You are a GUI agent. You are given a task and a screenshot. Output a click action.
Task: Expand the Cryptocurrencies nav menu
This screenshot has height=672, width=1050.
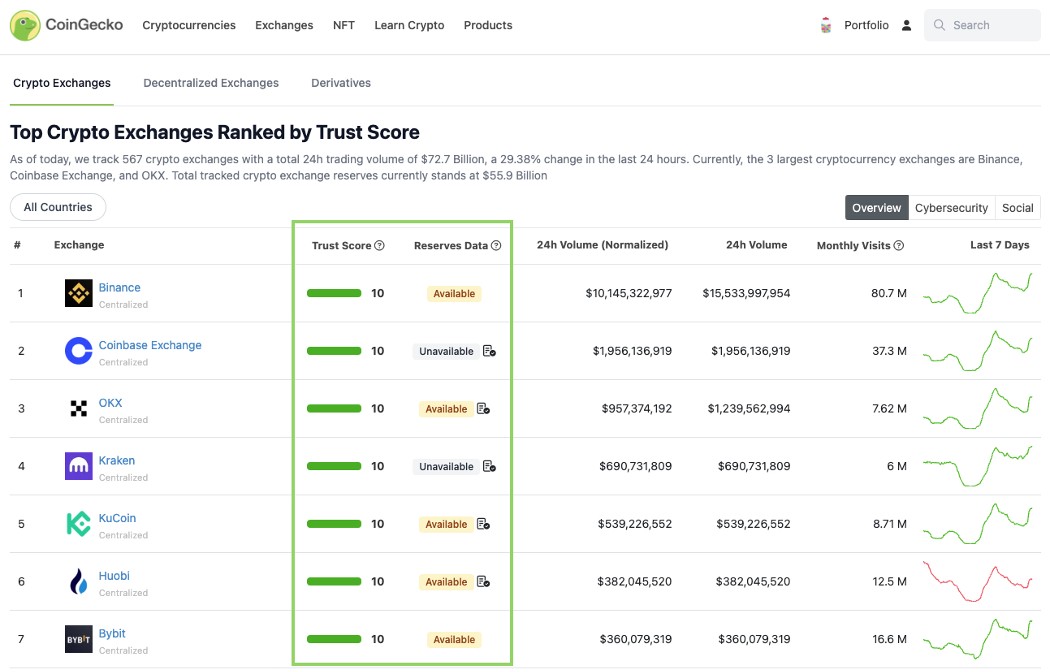pyautogui.click(x=189, y=25)
